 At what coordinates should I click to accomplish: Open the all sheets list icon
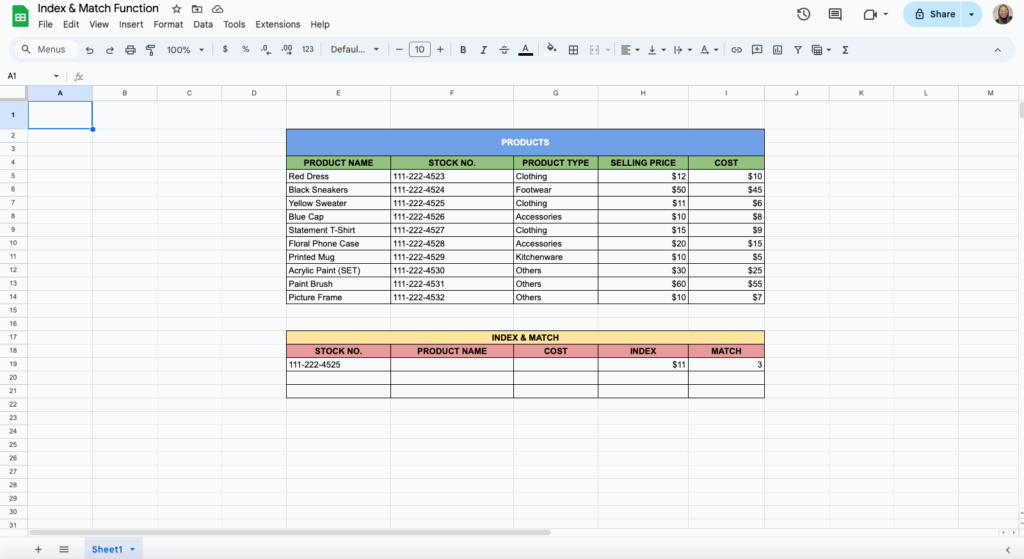click(x=63, y=549)
